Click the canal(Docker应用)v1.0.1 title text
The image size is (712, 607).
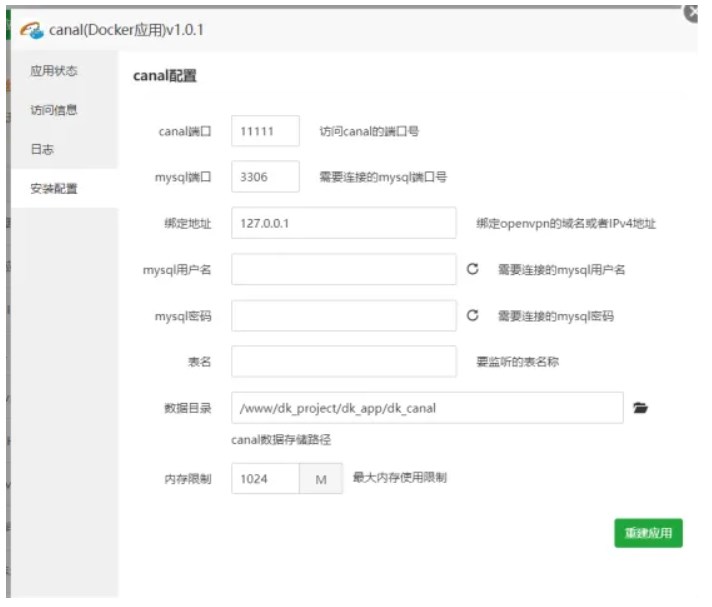point(127,31)
